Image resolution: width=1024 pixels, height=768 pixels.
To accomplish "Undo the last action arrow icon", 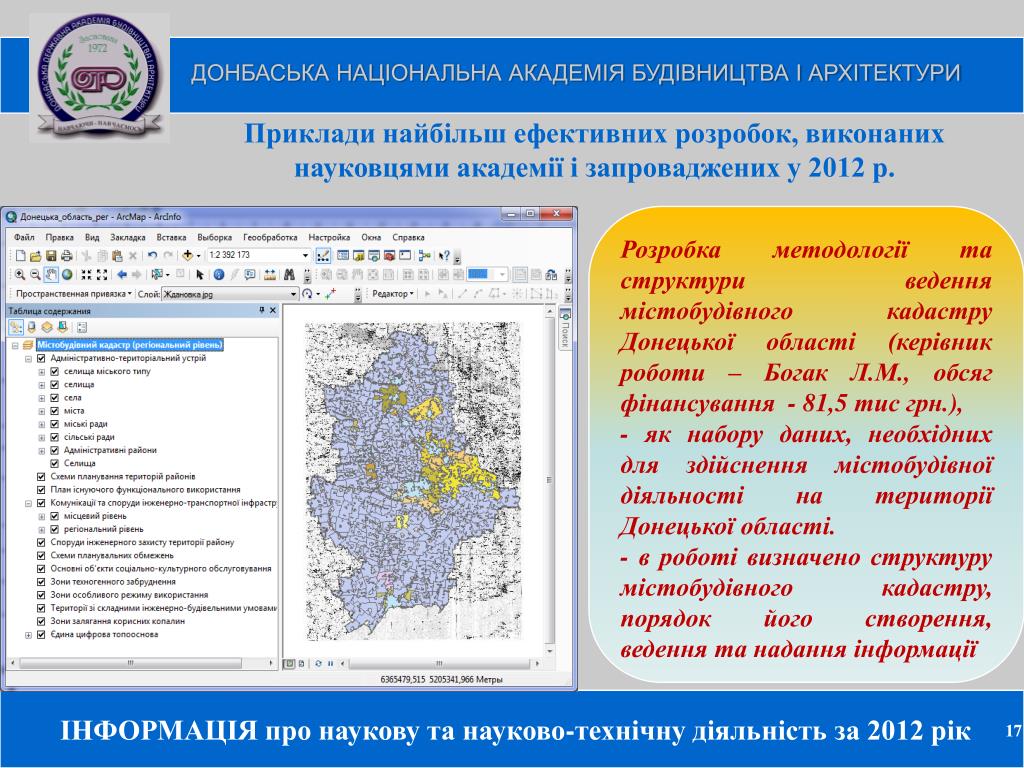I will pos(152,256).
